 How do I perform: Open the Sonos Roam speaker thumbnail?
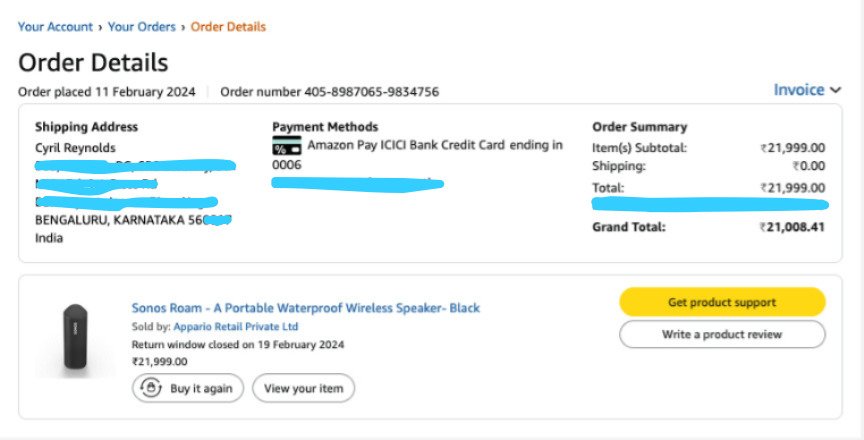point(75,336)
